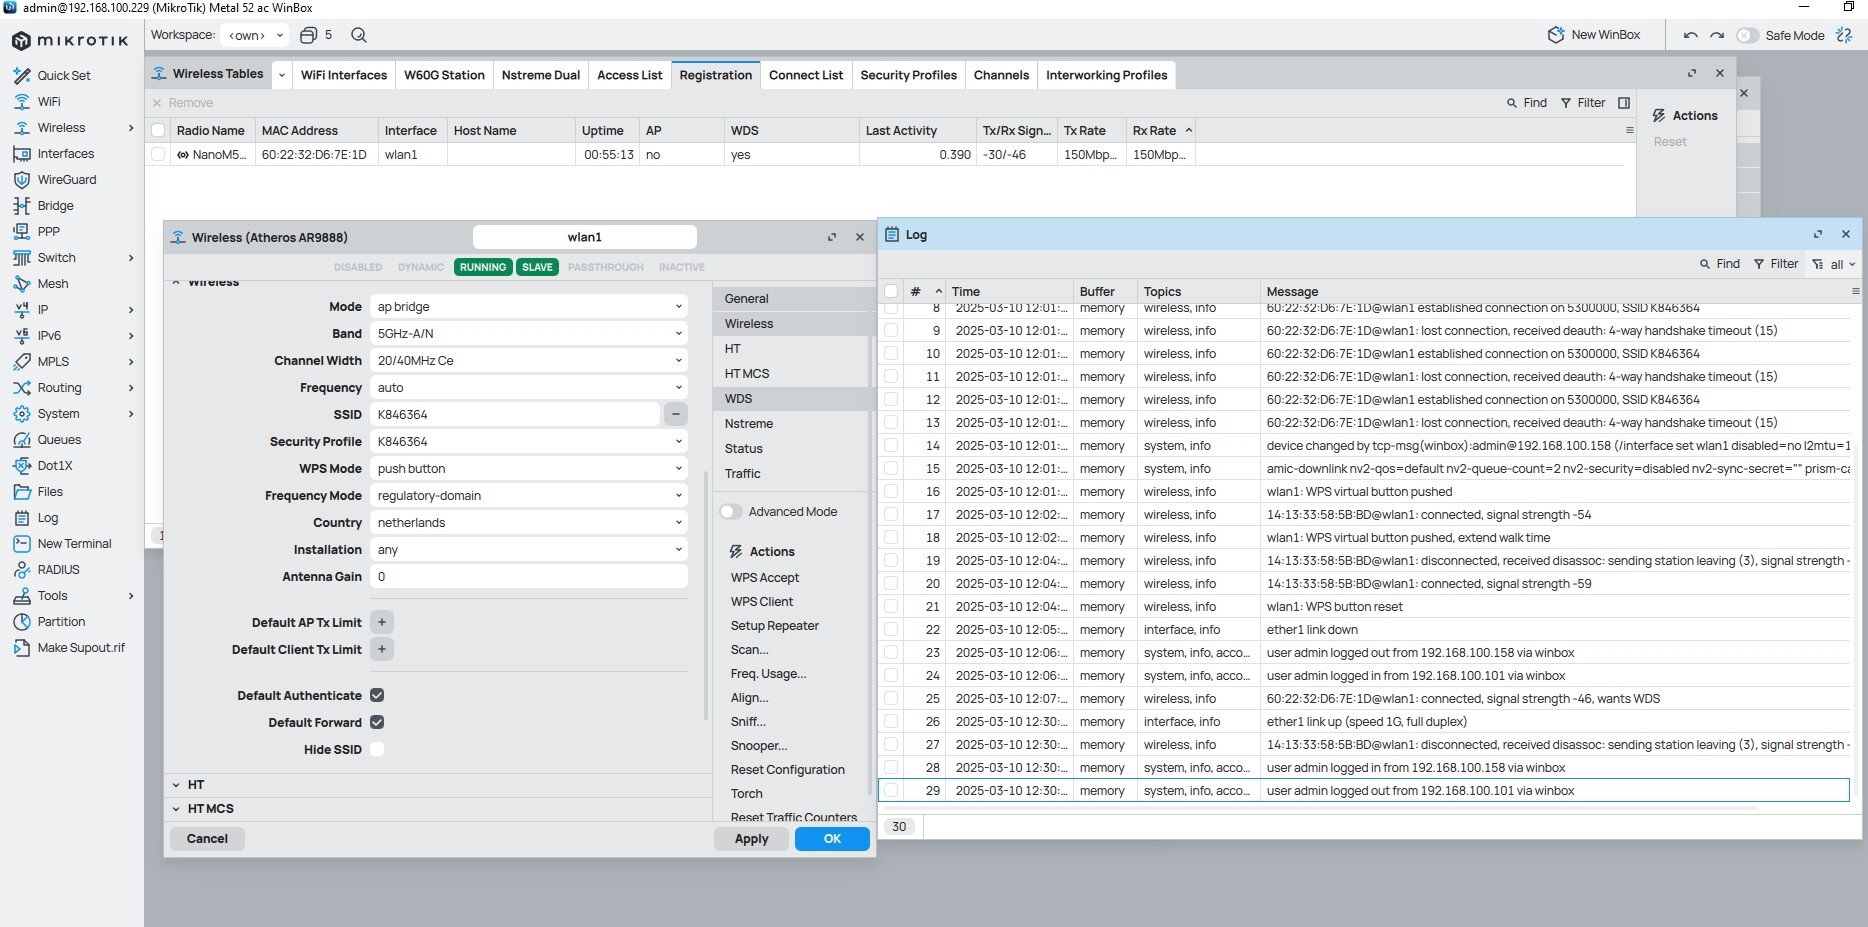Image resolution: width=1868 pixels, height=927 pixels.
Task: Switch to the Access List tab
Action: (x=629, y=75)
